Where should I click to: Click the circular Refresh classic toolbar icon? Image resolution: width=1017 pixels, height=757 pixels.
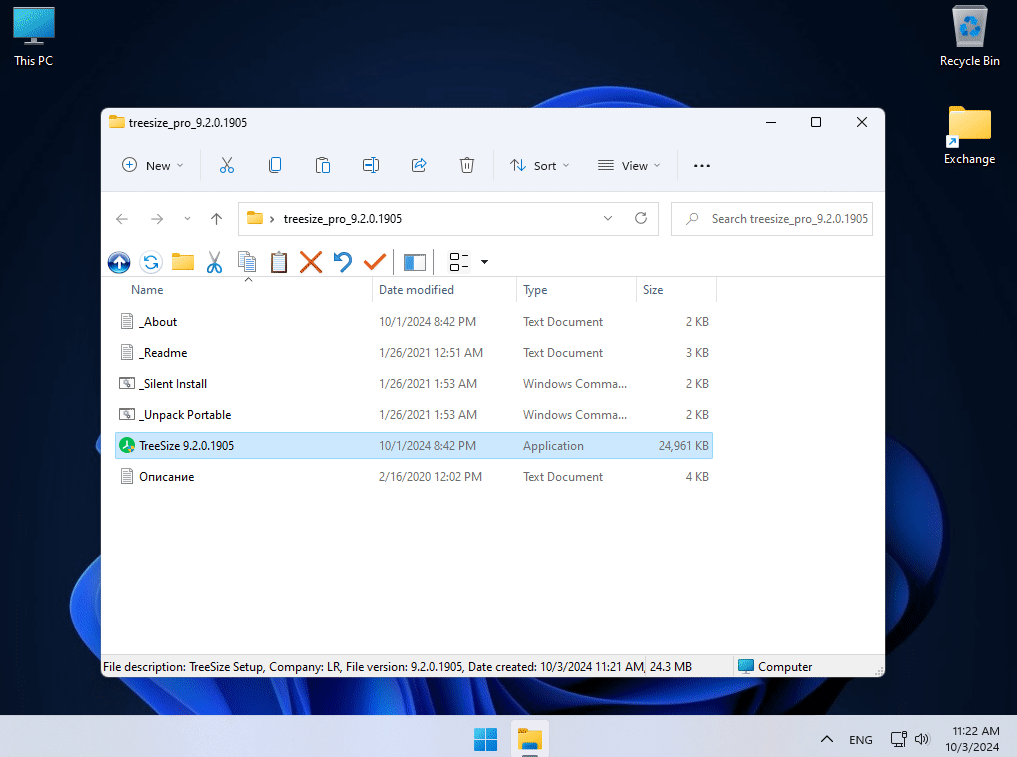coord(151,262)
